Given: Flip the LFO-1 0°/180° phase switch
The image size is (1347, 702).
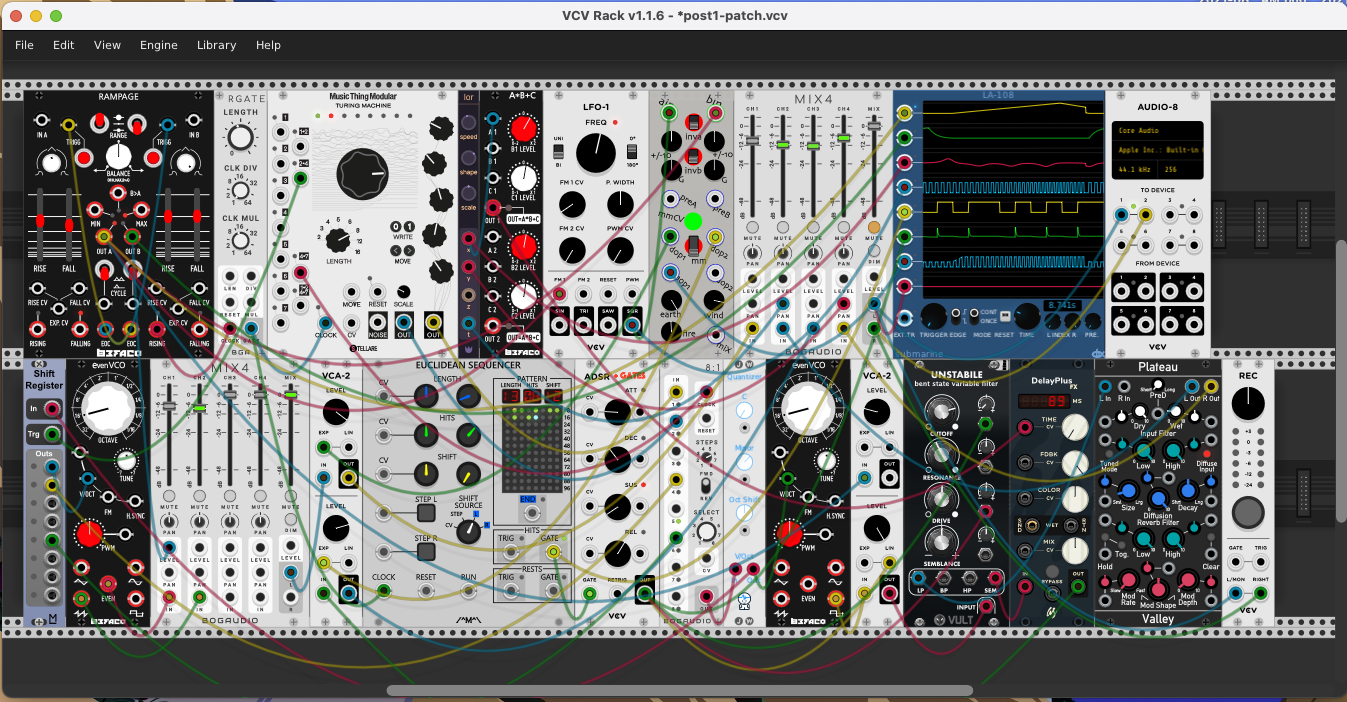Looking at the screenshot, I should 630,151.
